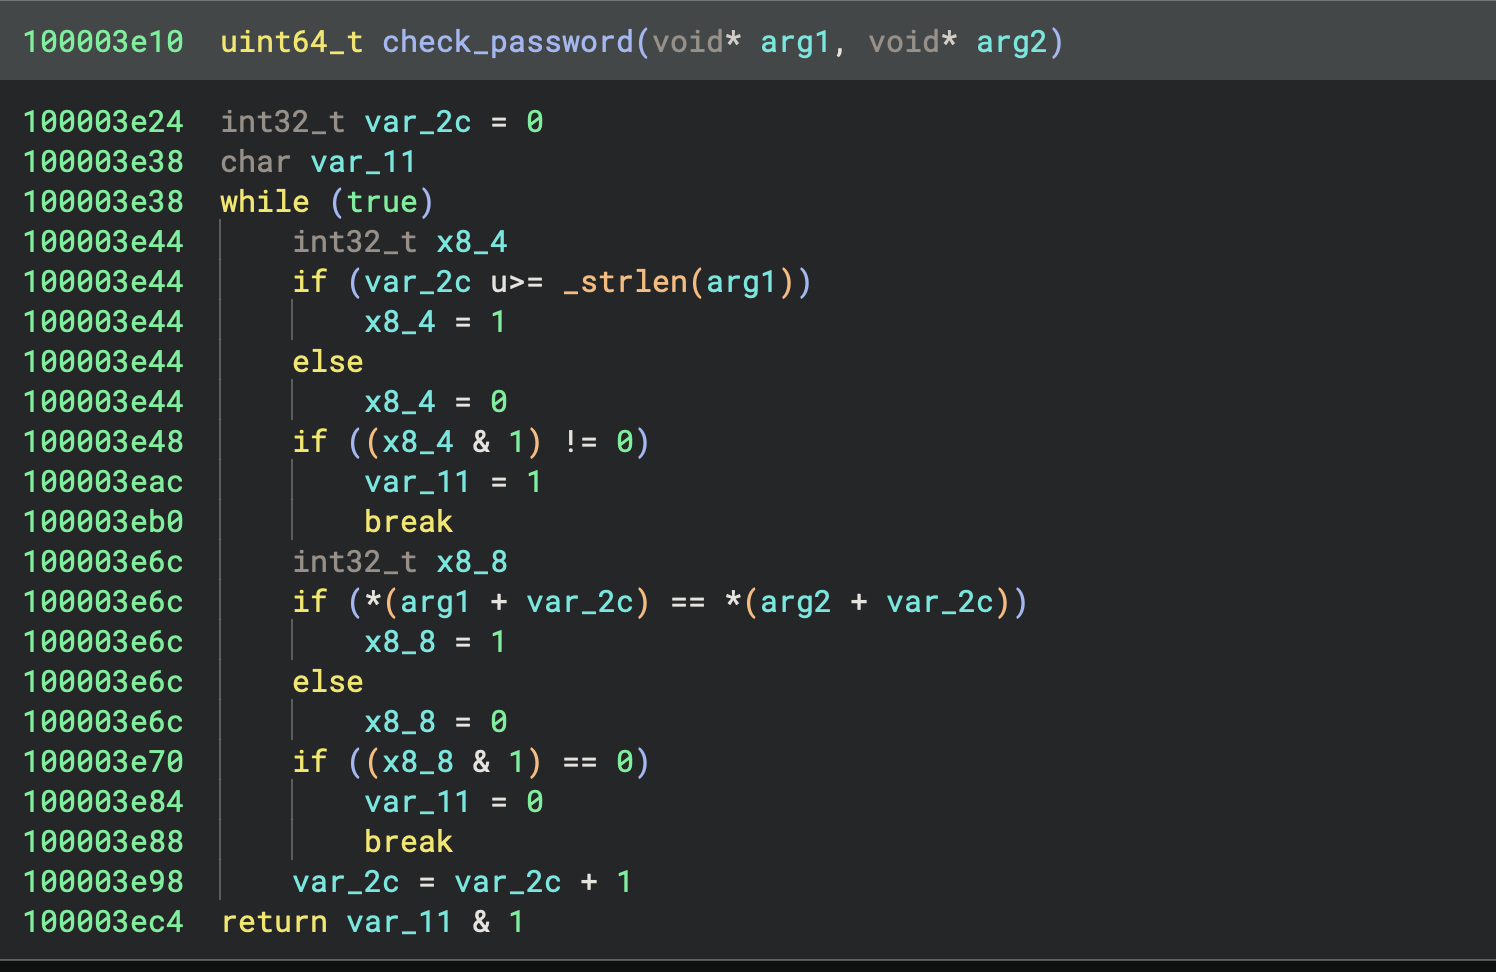Click the check_password function name
The width and height of the screenshot is (1496, 972).
click(x=507, y=42)
